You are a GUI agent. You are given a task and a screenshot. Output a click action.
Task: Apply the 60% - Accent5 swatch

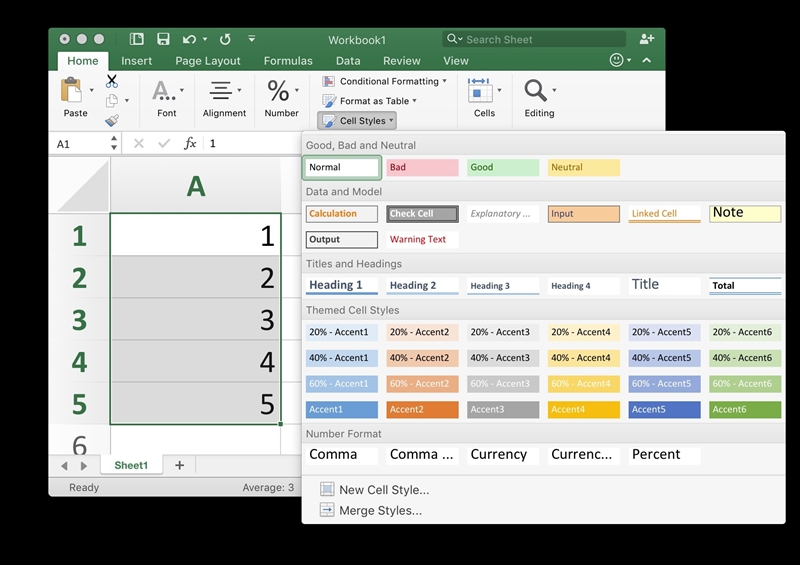click(x=664, y=384)
